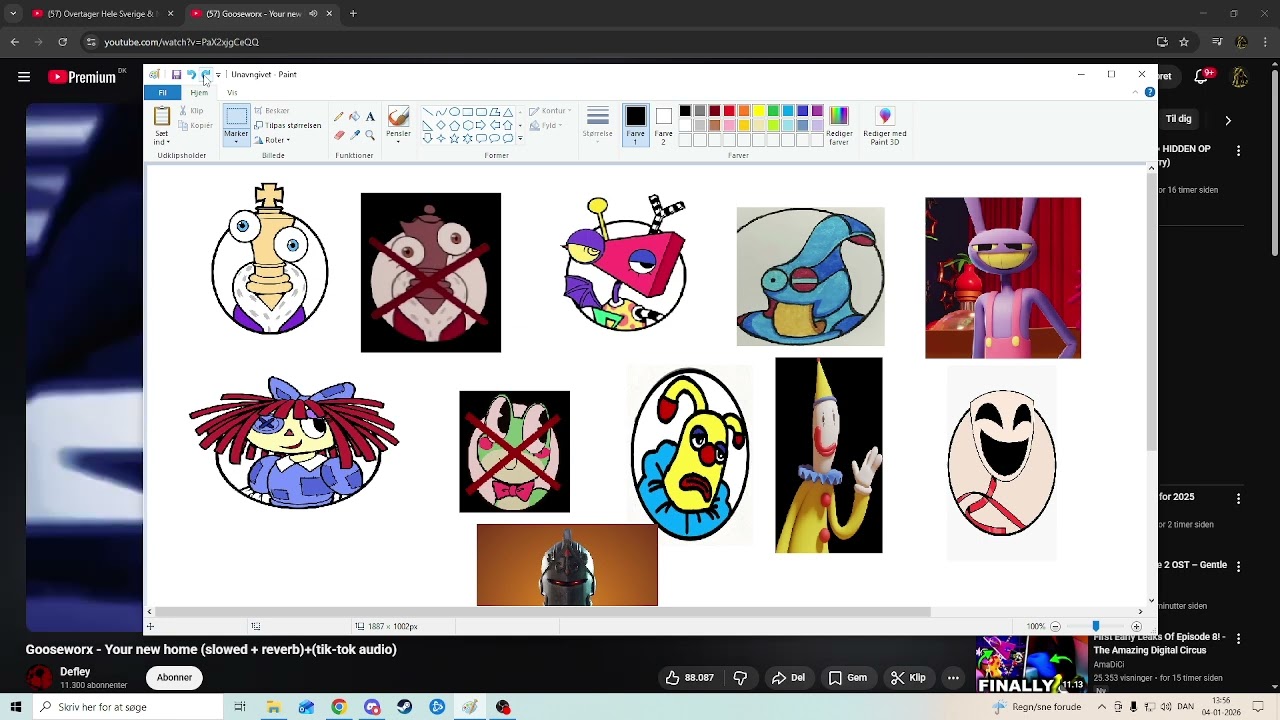1280x720 pixels.
Task: Select the Eraser tool
Action: pyautogui.click(x=339, y=135)
